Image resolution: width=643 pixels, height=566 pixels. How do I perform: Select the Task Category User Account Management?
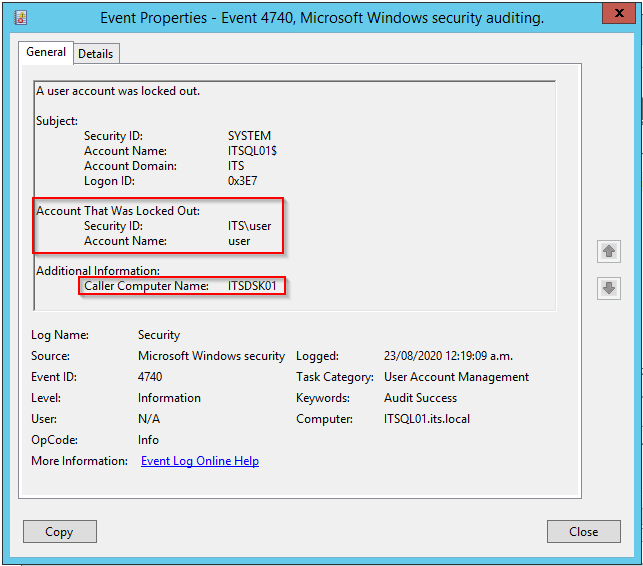click(456, 377)
